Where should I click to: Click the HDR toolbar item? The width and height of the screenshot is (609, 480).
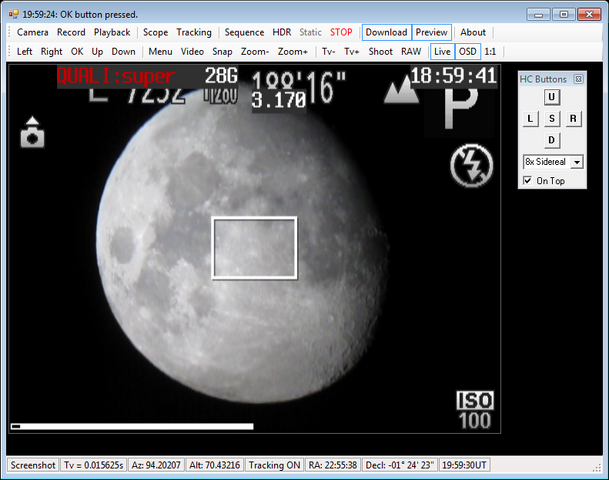tap(282, 32)
